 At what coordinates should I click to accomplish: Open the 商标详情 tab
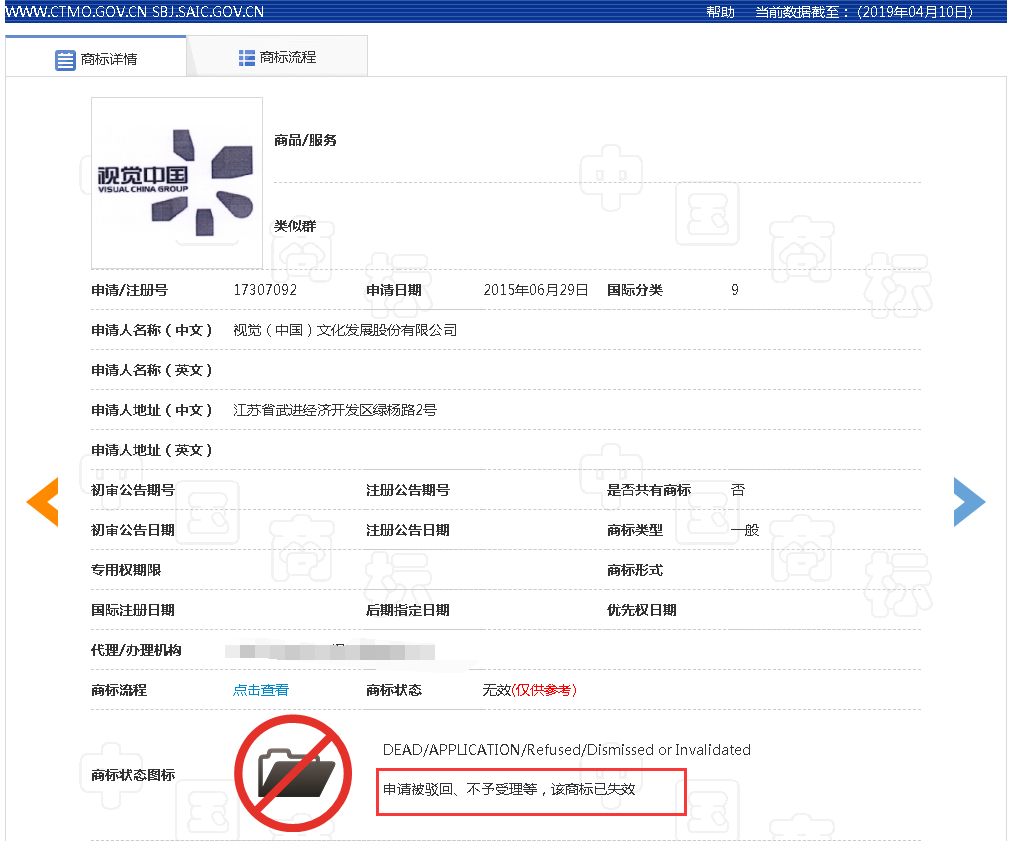(96, 58)
